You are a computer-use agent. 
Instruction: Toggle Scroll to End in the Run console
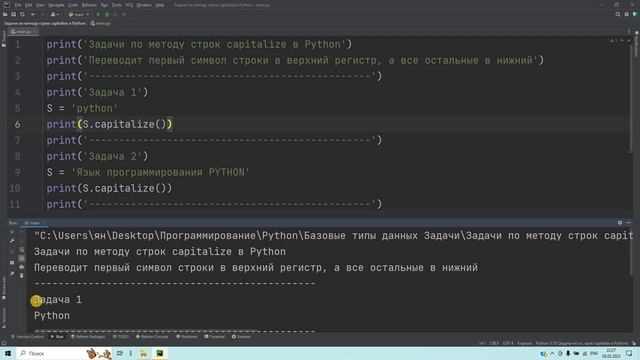22,258
